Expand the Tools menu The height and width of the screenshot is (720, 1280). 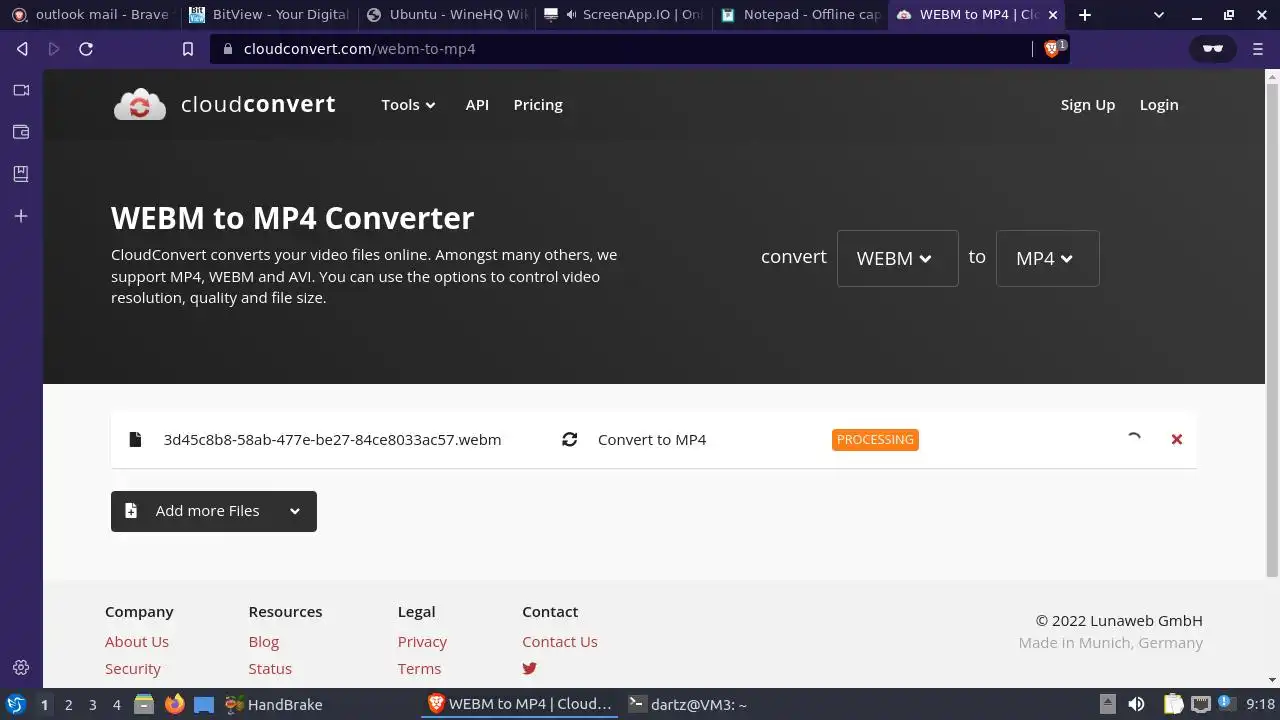(408, 104)
